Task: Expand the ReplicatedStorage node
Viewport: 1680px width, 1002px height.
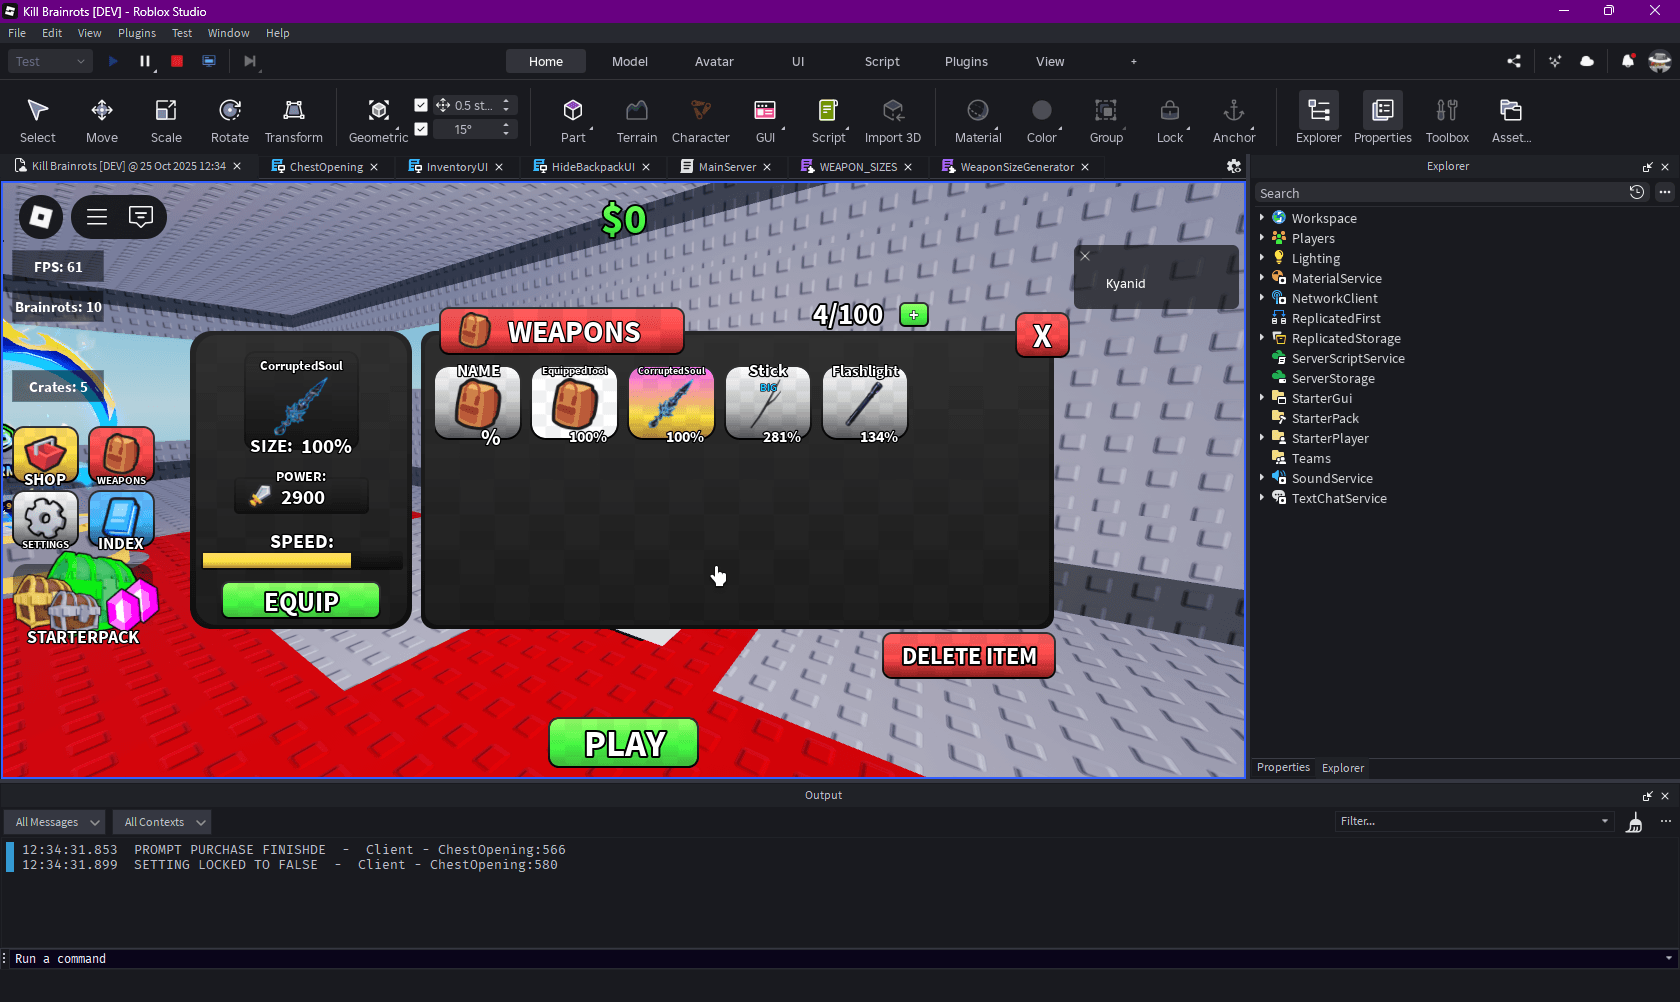Action: pyautogui.click(x=1262, y=338)
